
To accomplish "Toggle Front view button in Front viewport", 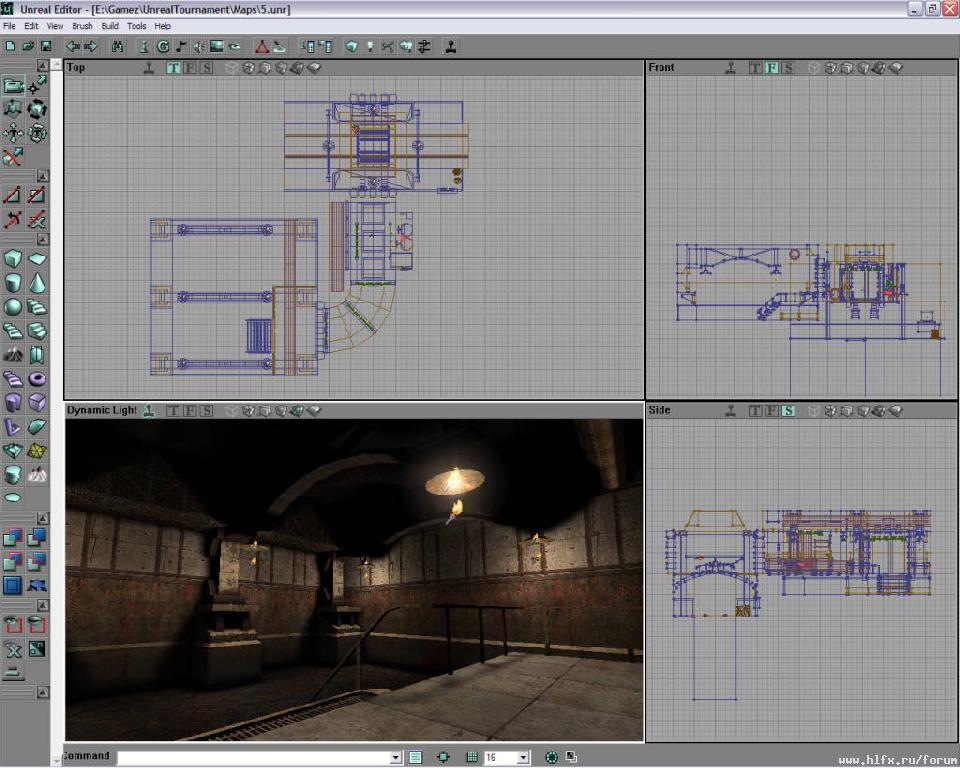I will tap(772, 68).
